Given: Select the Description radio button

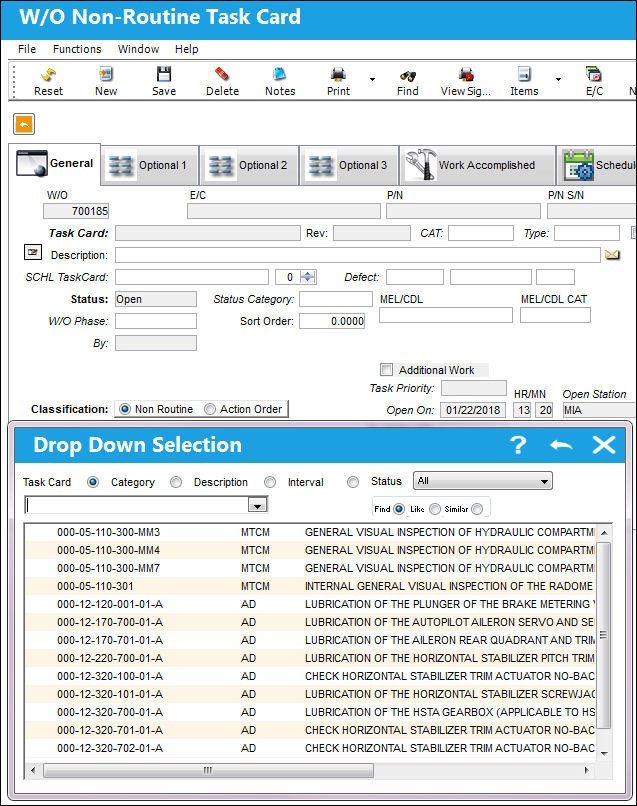Looking at the screenshot, I should coord(270,482).
